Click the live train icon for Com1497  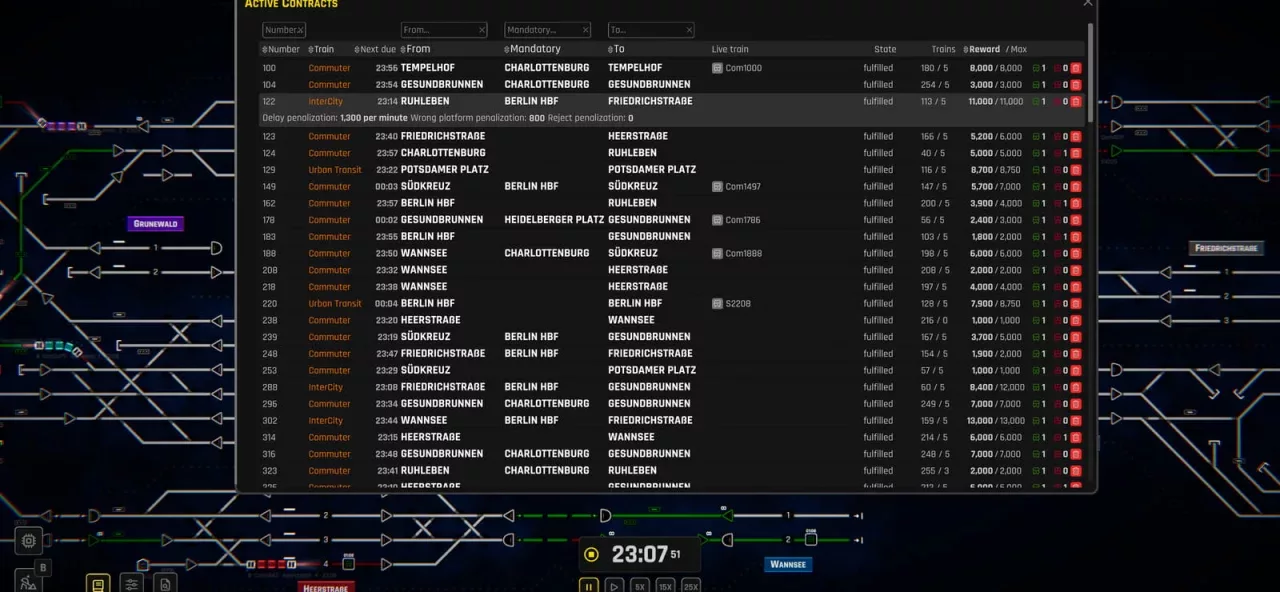coord(717,187)
